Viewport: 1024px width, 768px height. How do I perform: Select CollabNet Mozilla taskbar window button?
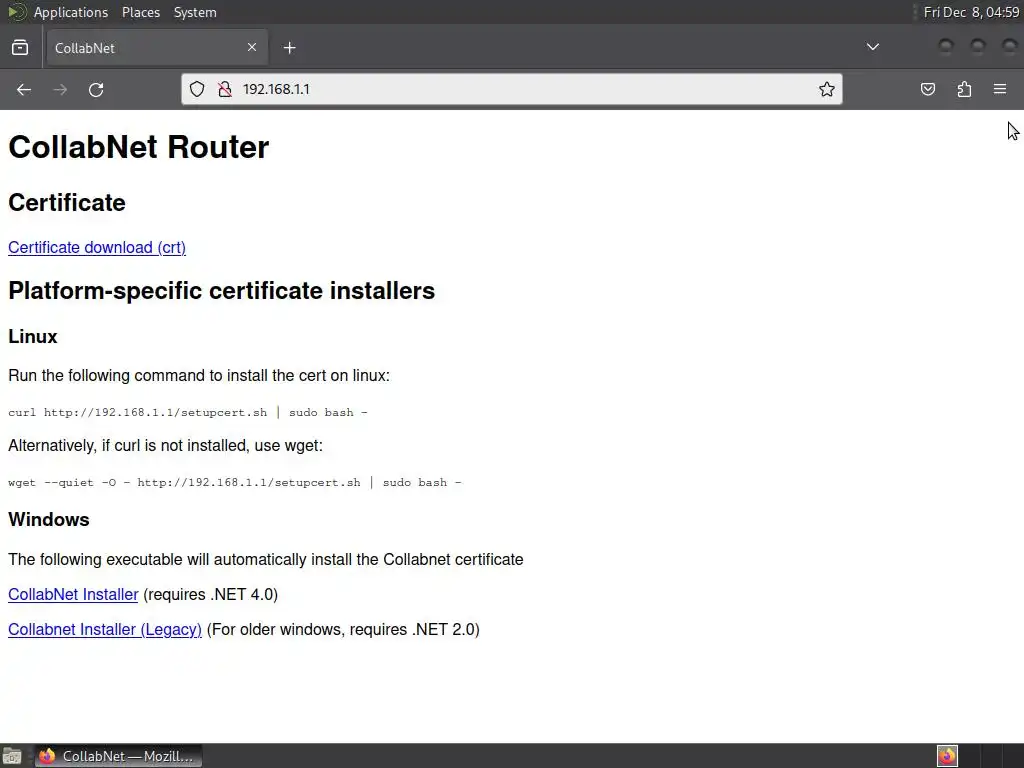click(118, 756)
